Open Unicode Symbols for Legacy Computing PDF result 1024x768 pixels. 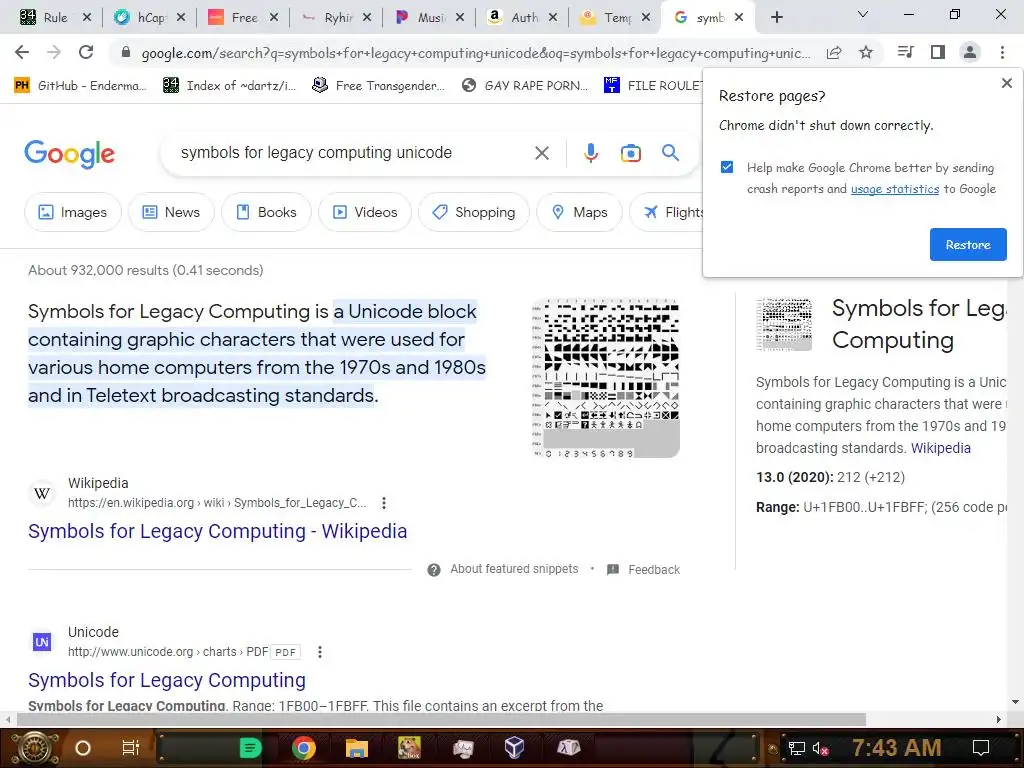[x=167, y=680]
